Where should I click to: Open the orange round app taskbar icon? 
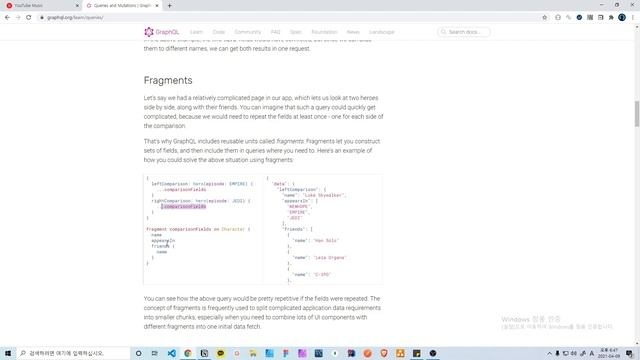[x=367, y=353]
